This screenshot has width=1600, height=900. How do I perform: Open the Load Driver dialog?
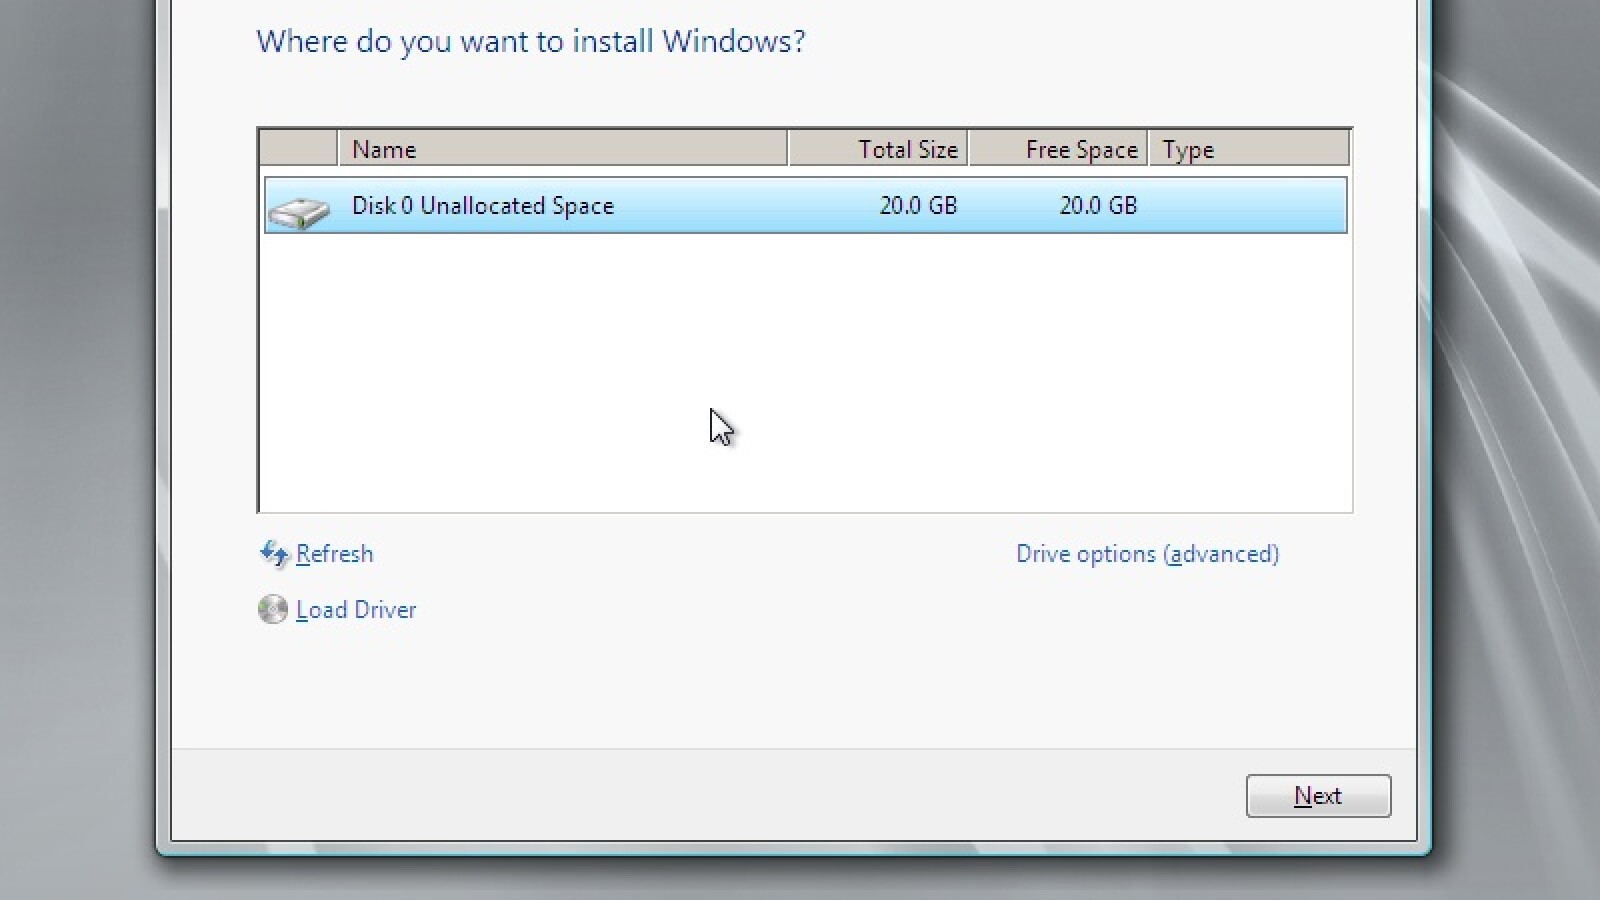click(355, 609)
